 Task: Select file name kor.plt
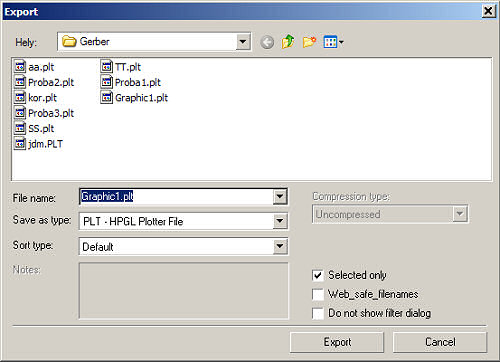click(x=42, y=98)
